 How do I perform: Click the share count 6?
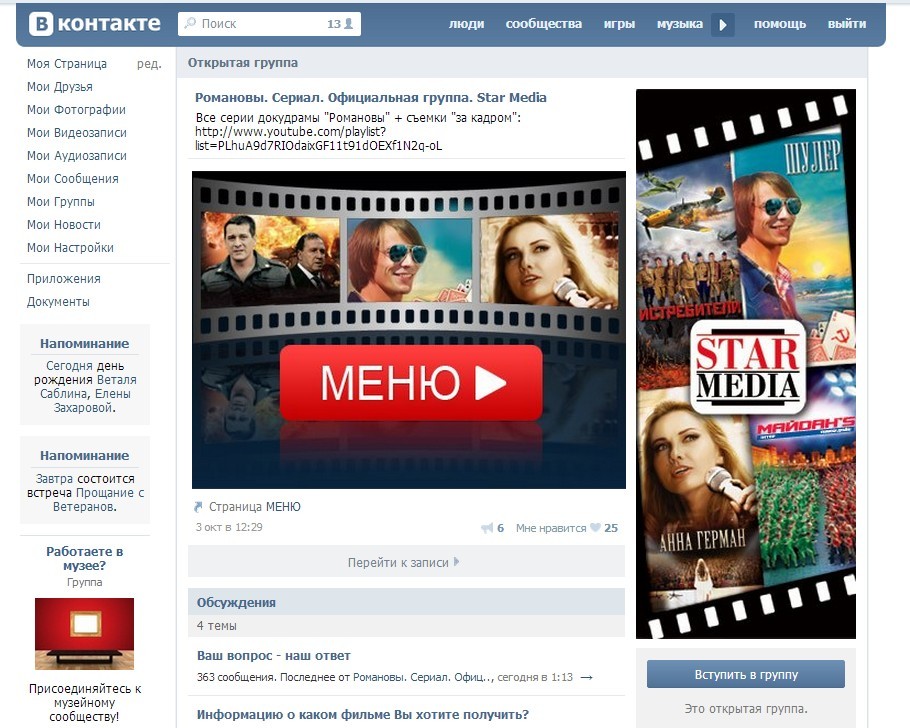500,528
